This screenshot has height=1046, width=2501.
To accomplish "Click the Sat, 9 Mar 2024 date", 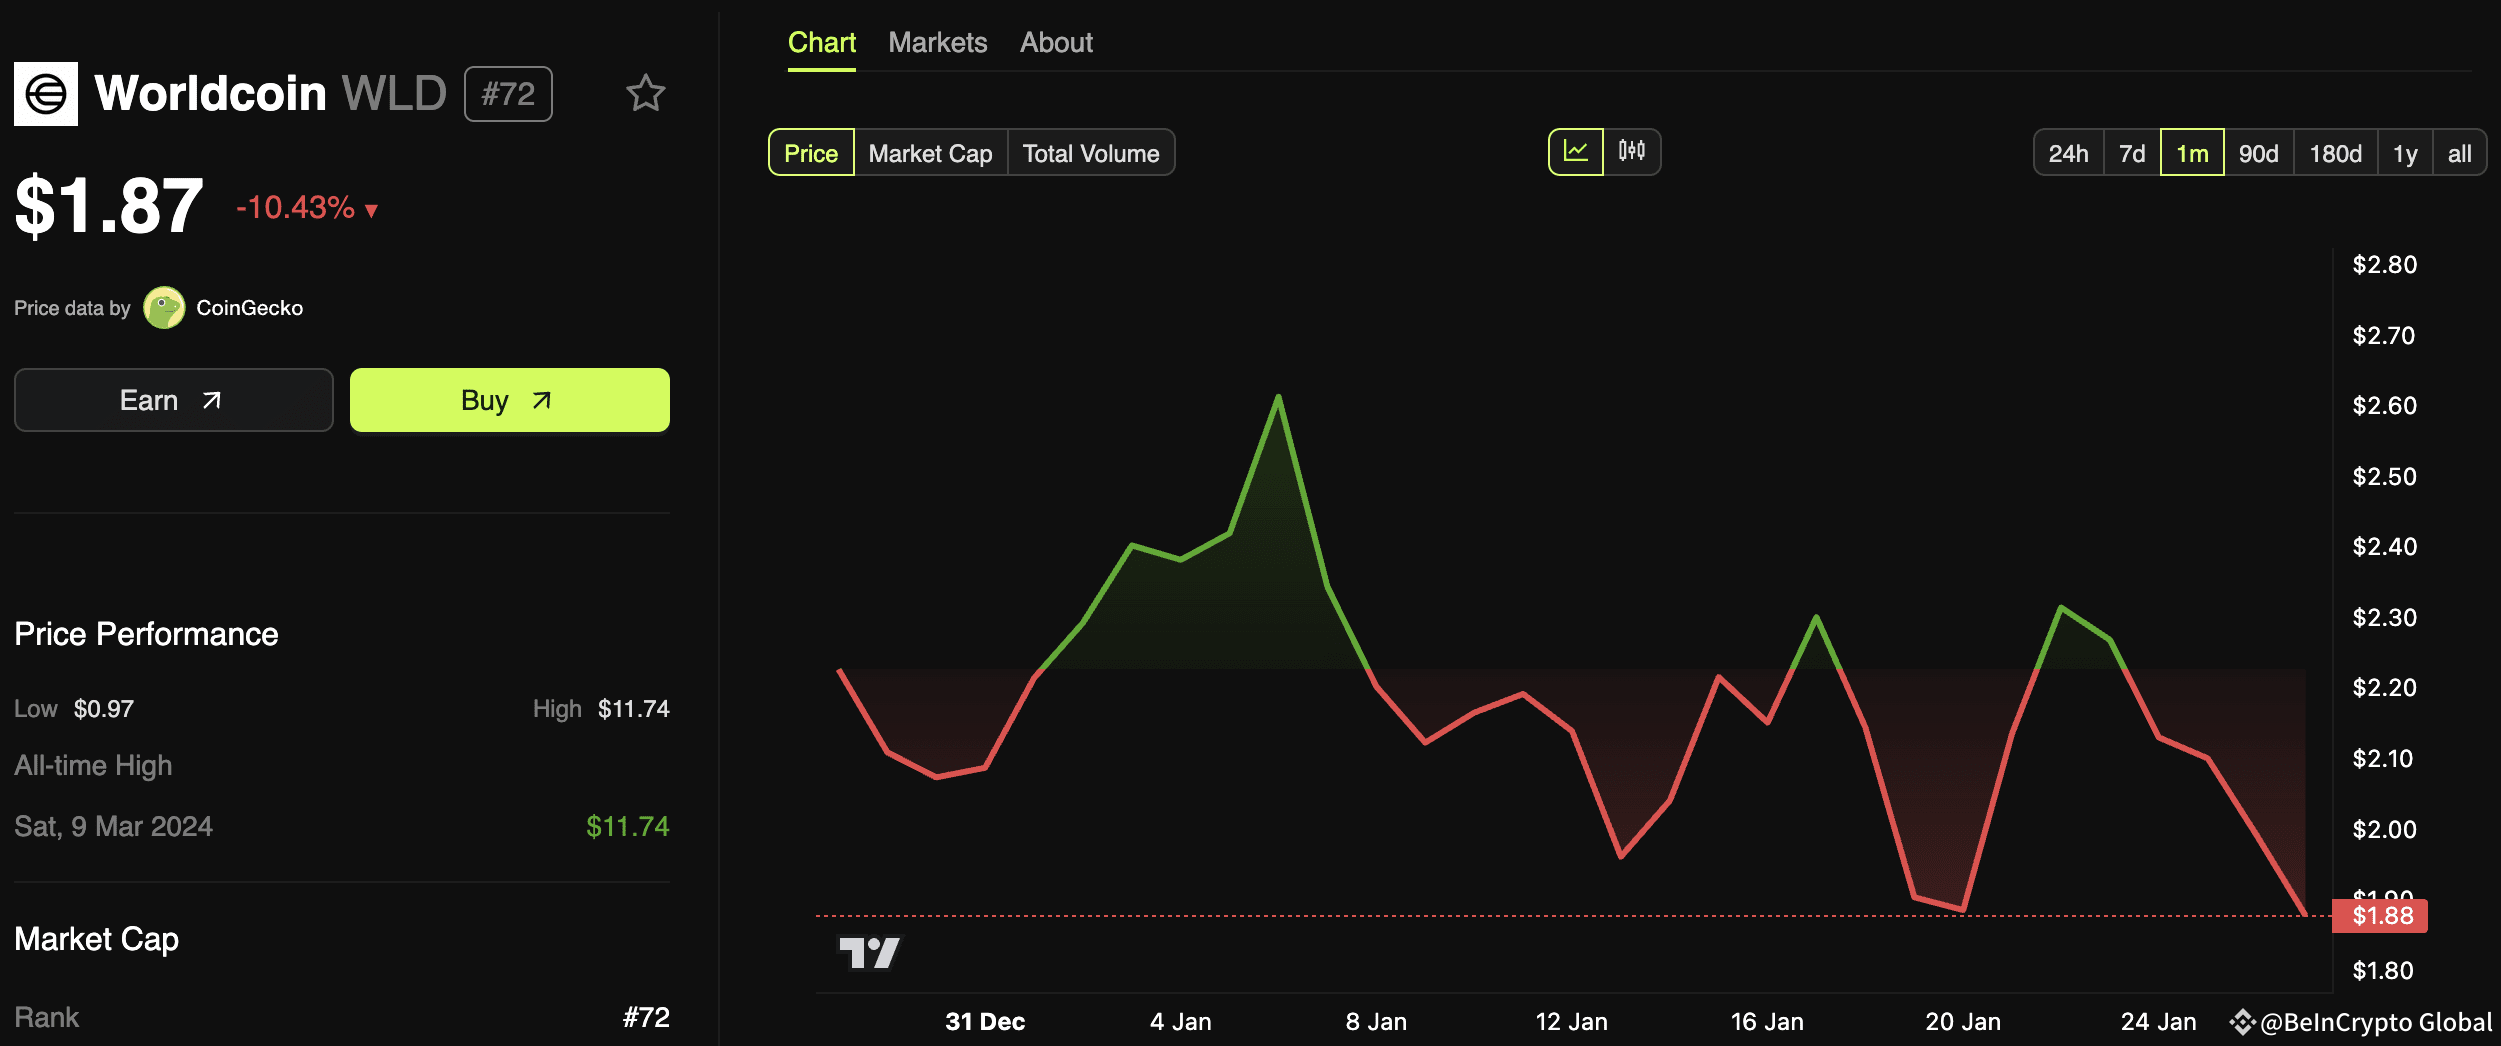I will tap(114, 827).
